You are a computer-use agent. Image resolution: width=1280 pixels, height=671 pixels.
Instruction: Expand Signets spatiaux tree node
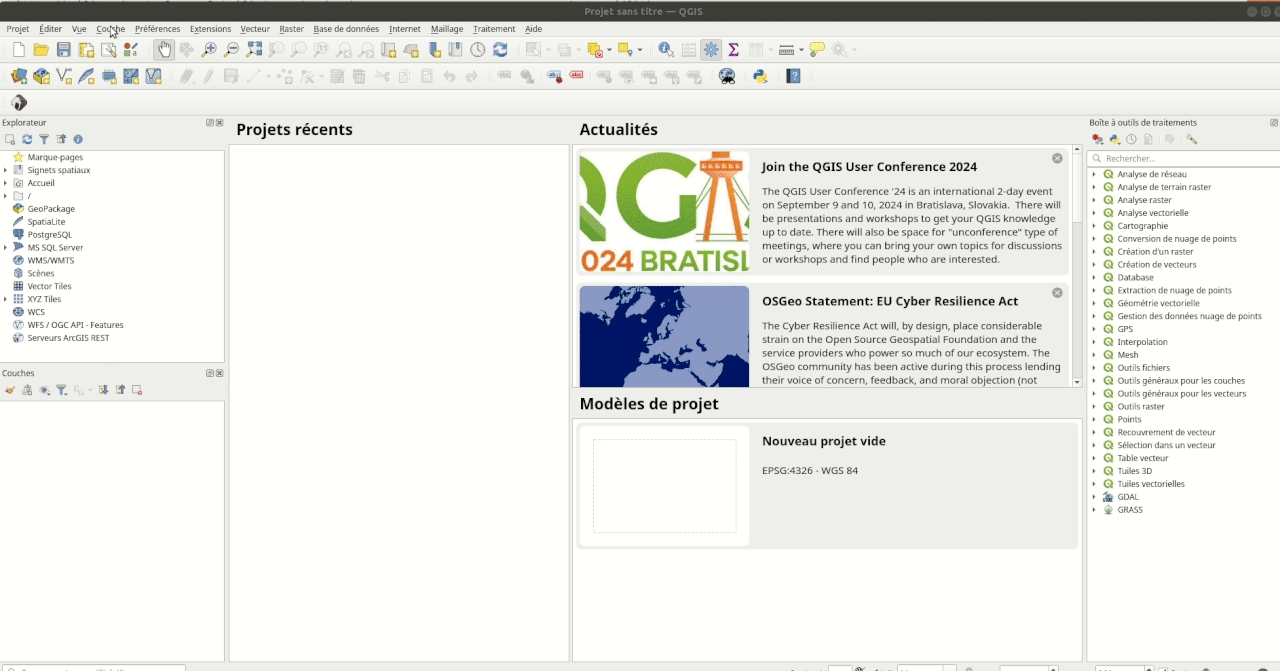[x=5, y=170]
